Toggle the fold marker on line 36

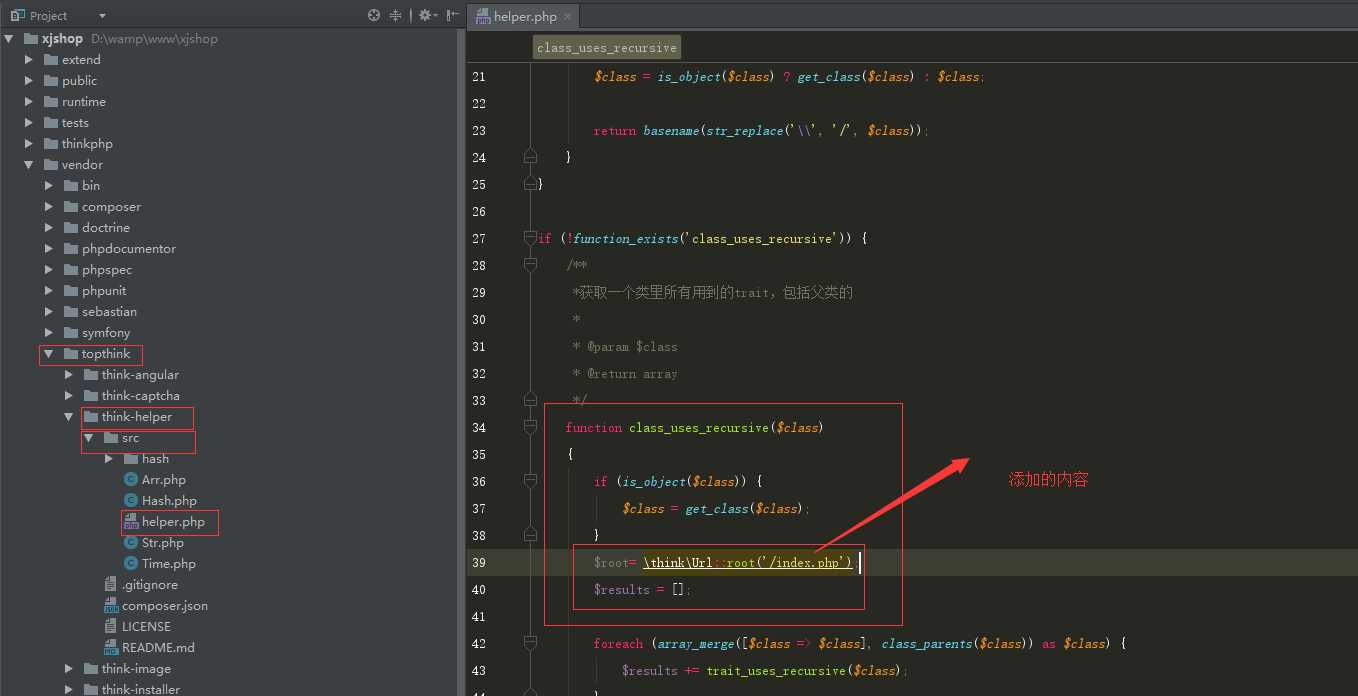pos(530,481)
